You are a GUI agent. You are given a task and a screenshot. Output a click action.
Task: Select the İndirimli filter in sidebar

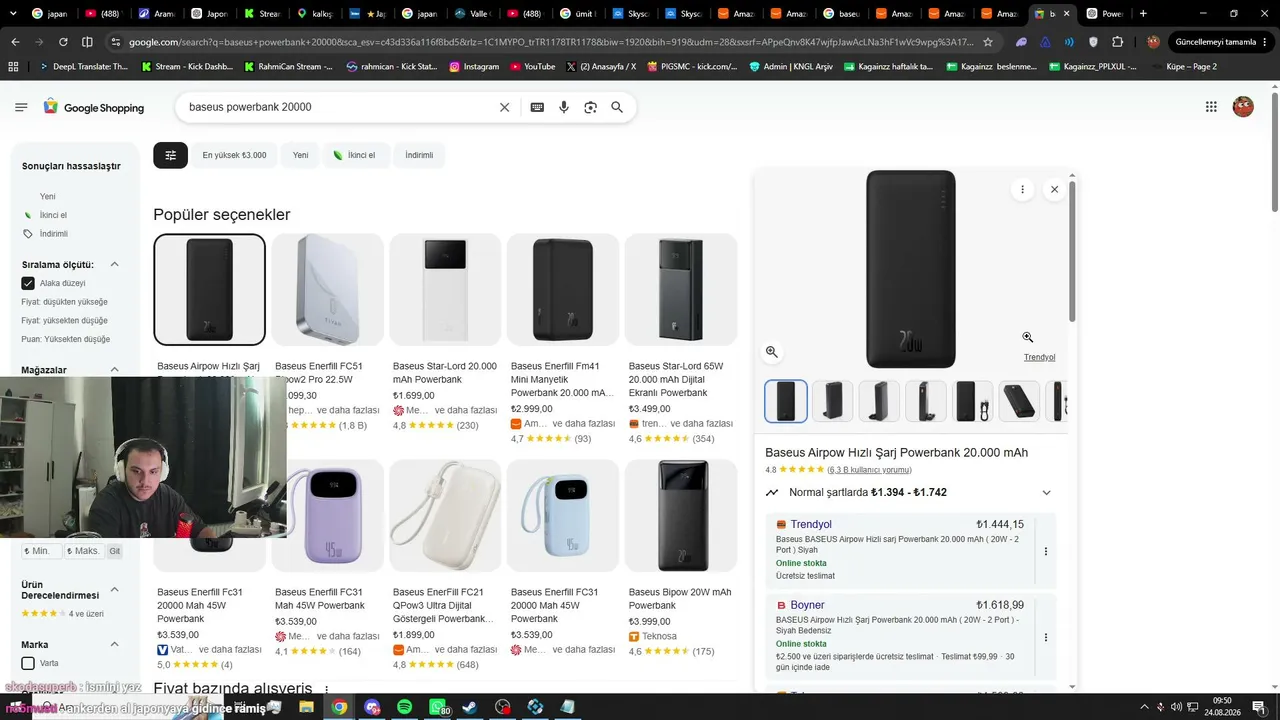coord(54,234)
